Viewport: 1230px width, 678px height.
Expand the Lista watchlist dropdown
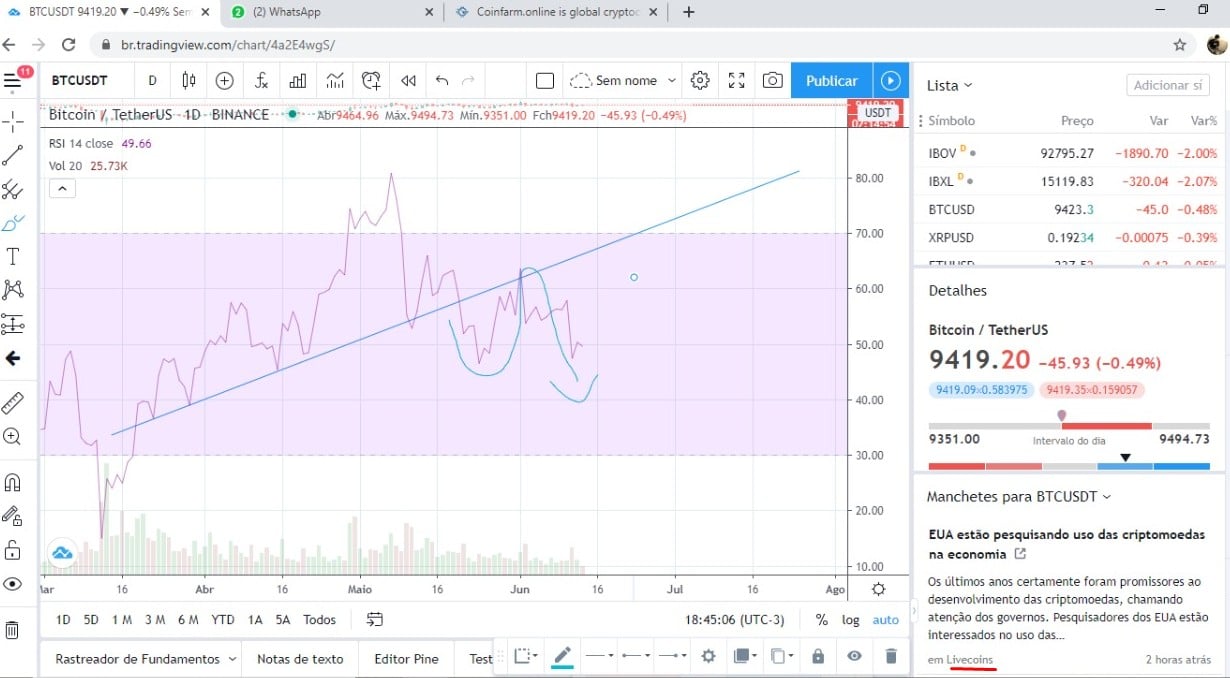click(949, 86)
